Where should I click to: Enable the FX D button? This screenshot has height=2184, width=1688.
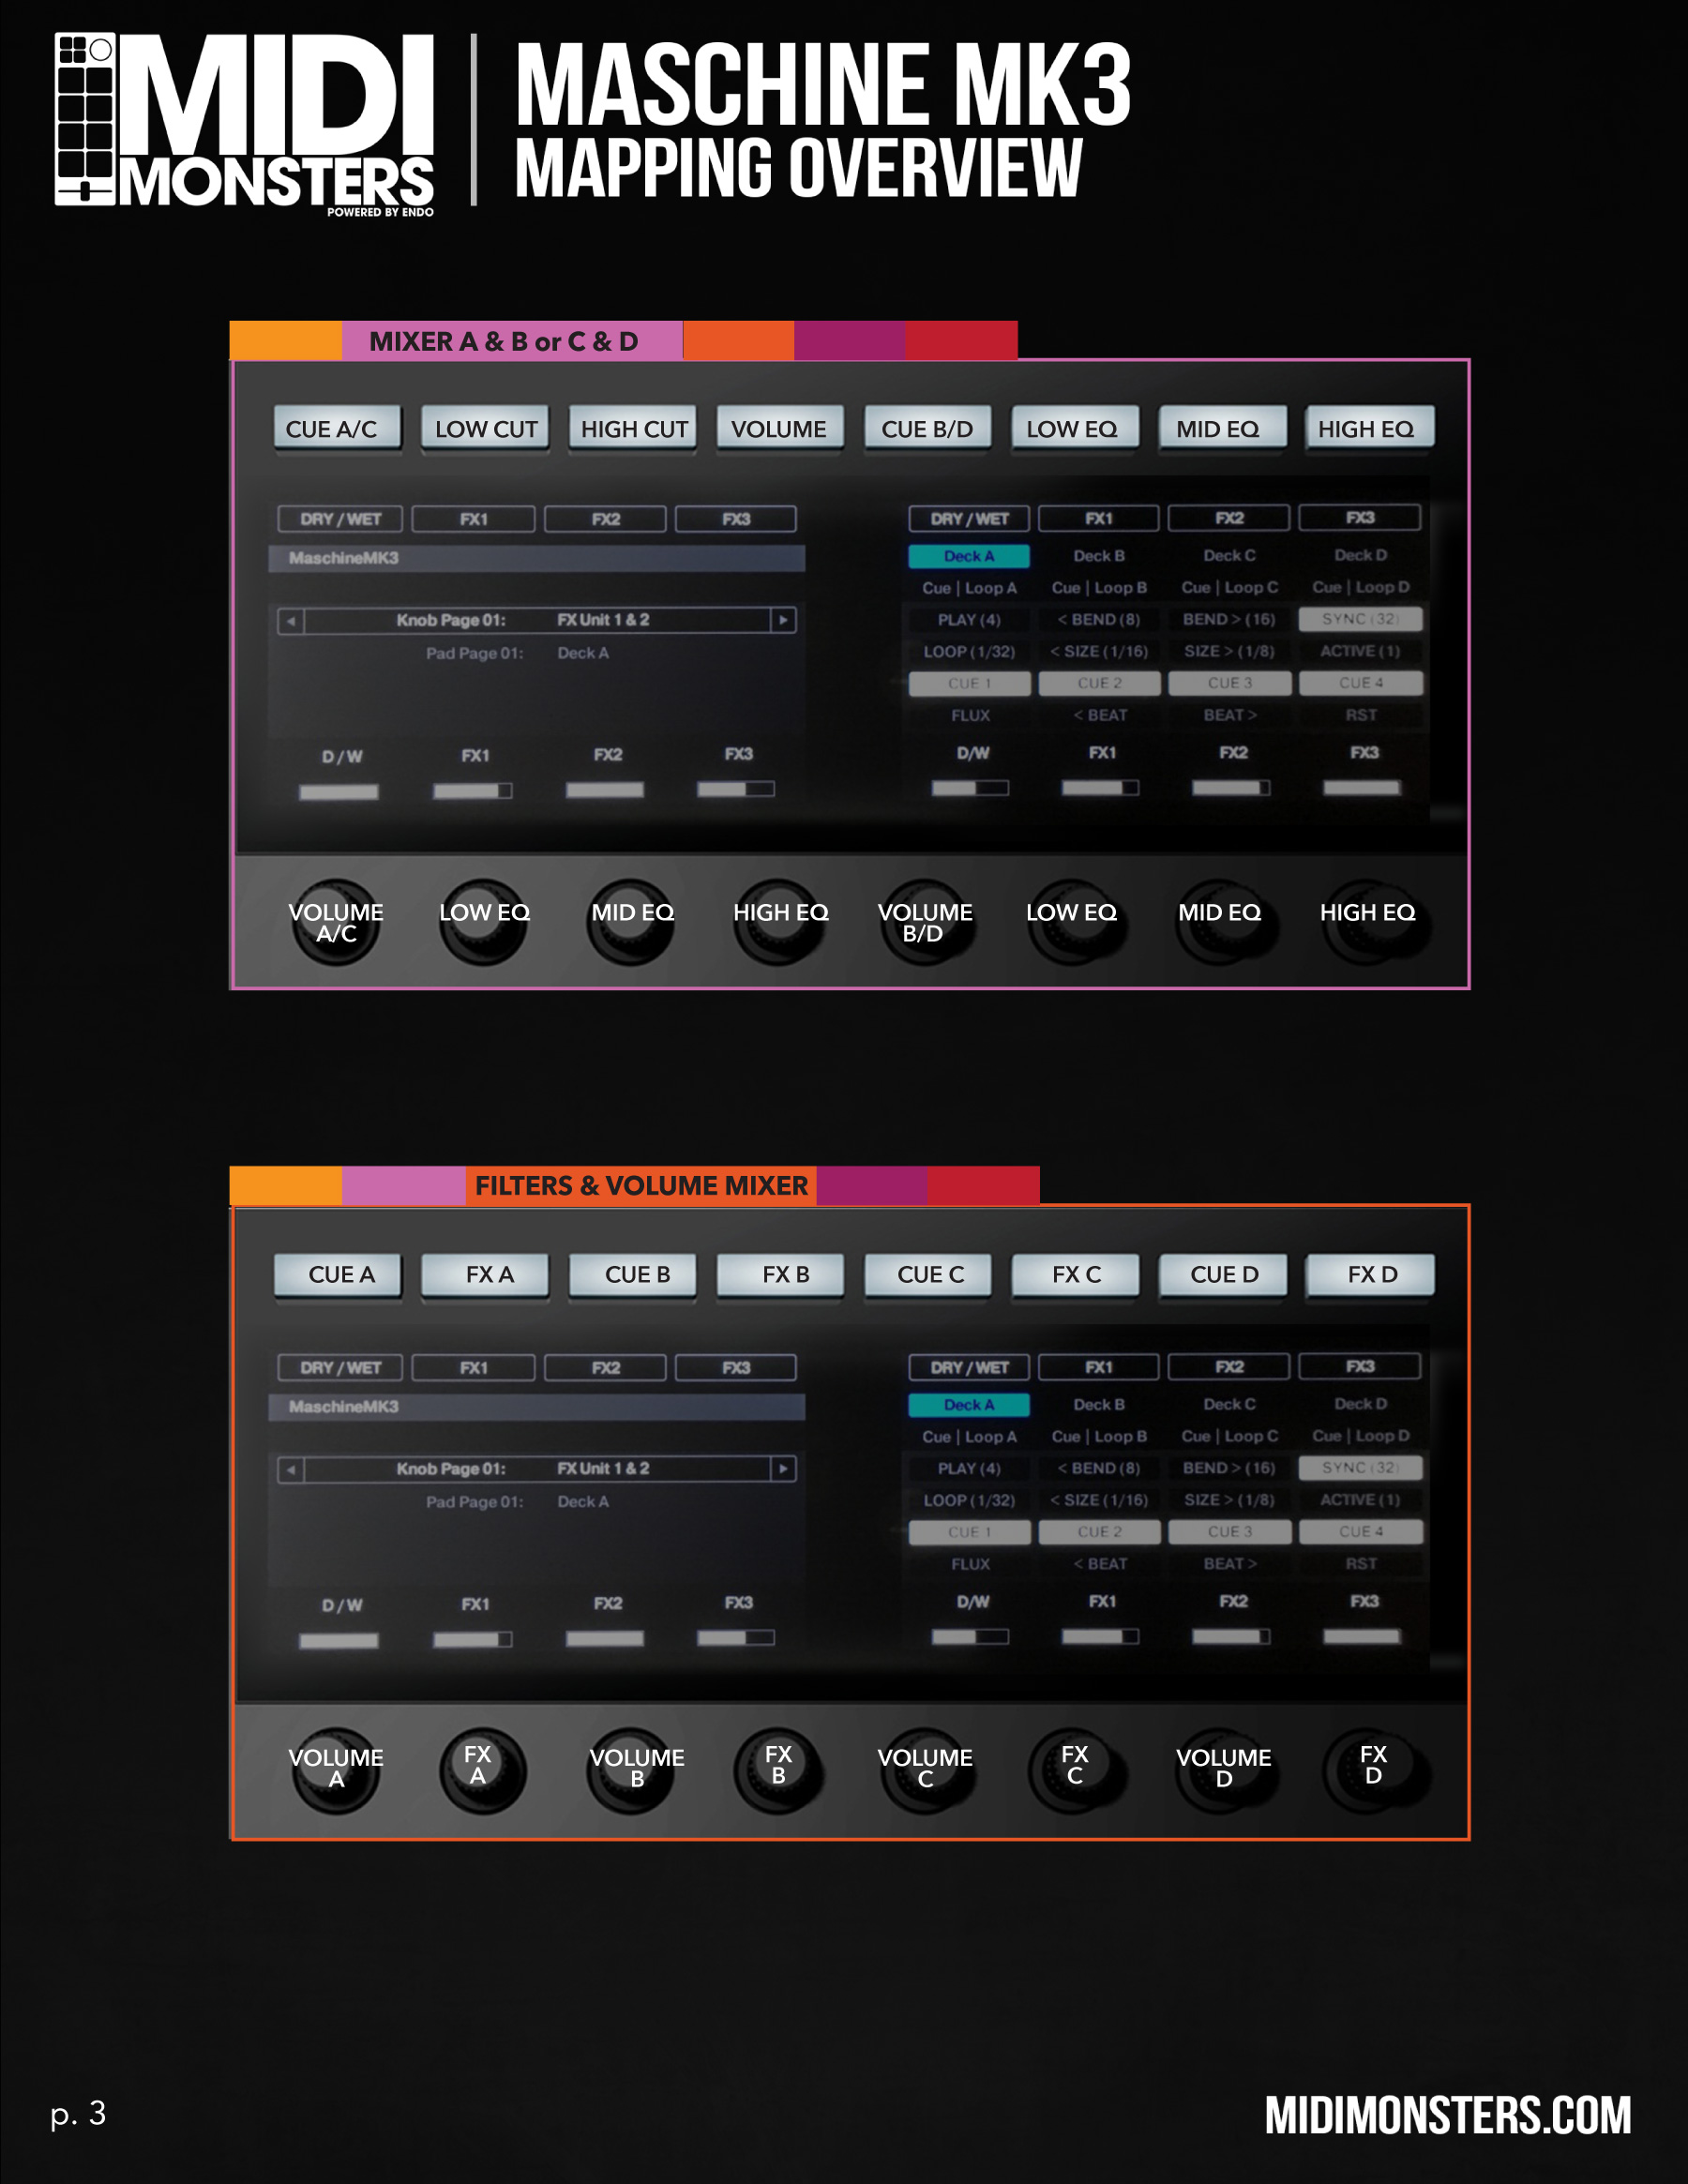coord(1370,1275)
